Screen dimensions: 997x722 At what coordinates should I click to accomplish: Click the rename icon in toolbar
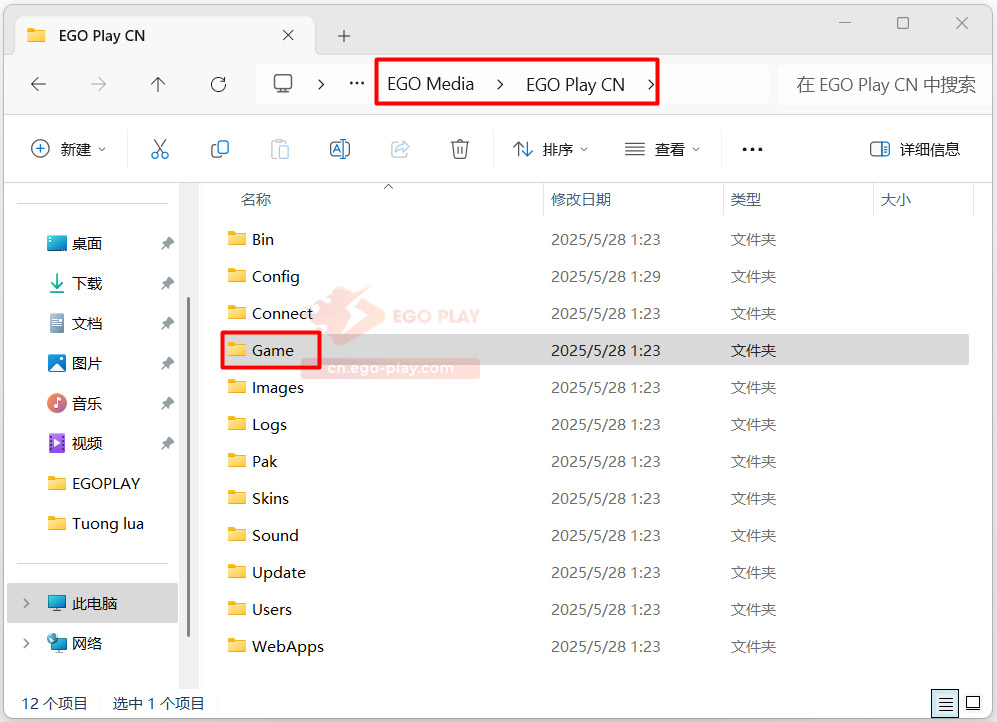click(340, 149)
